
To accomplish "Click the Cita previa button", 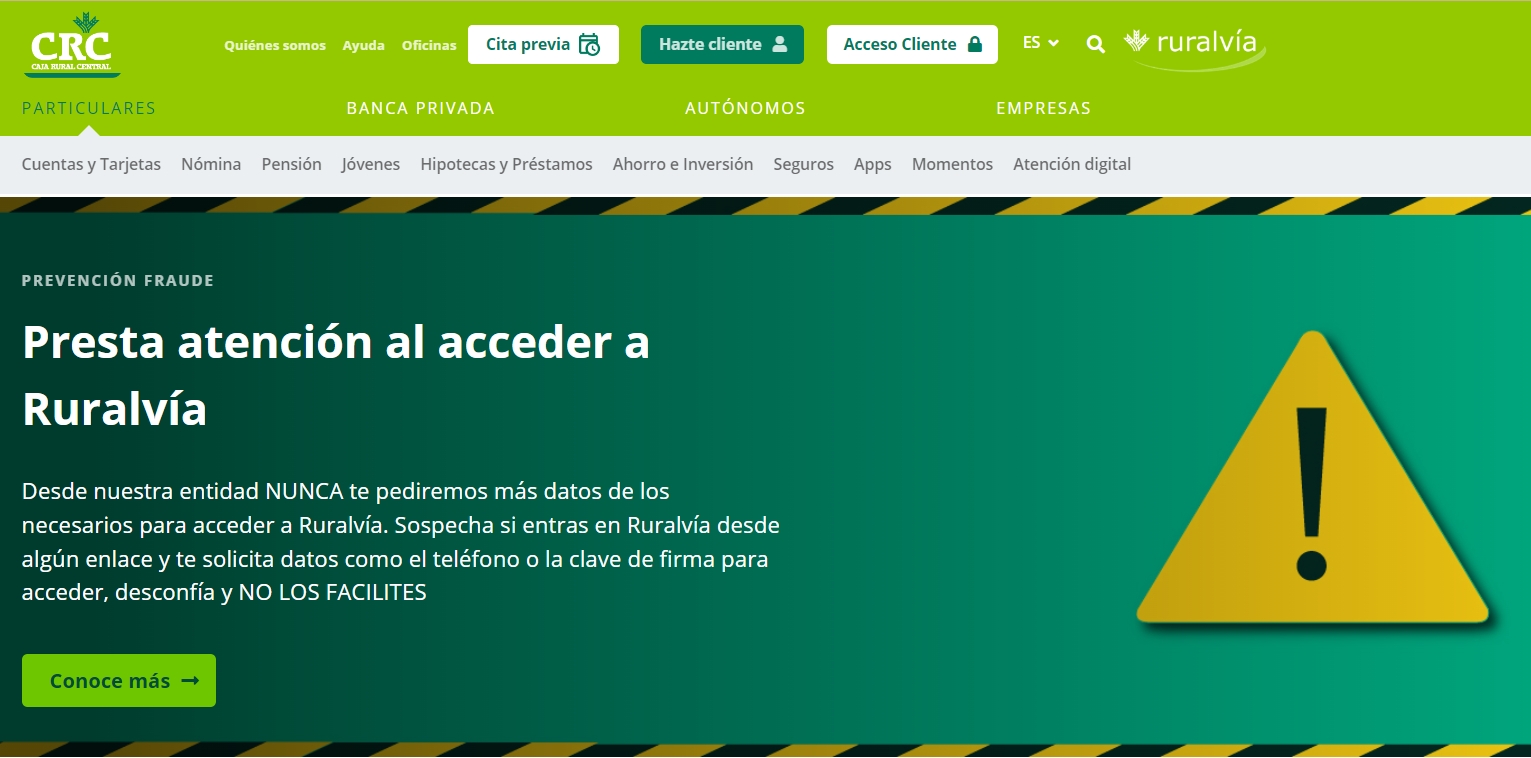I will [543, 44].
